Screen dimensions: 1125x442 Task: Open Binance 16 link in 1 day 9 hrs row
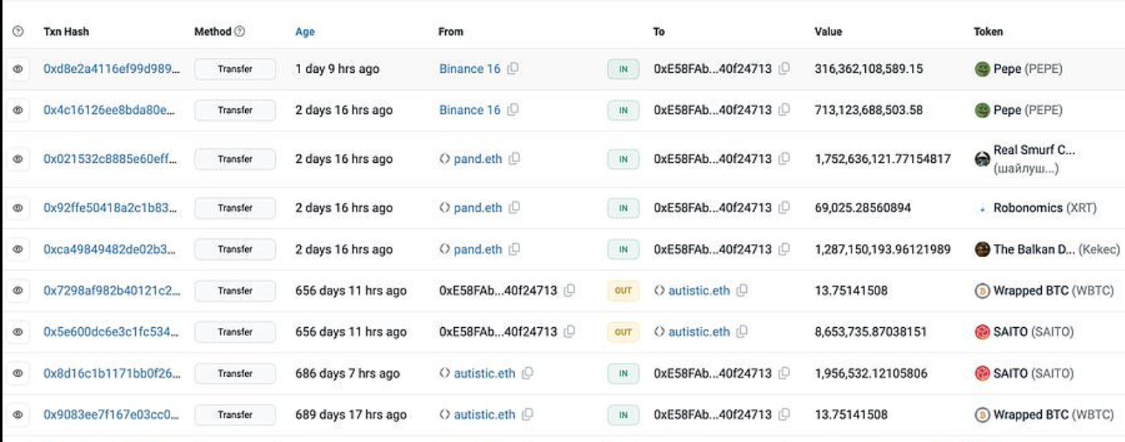click(470, 69)
